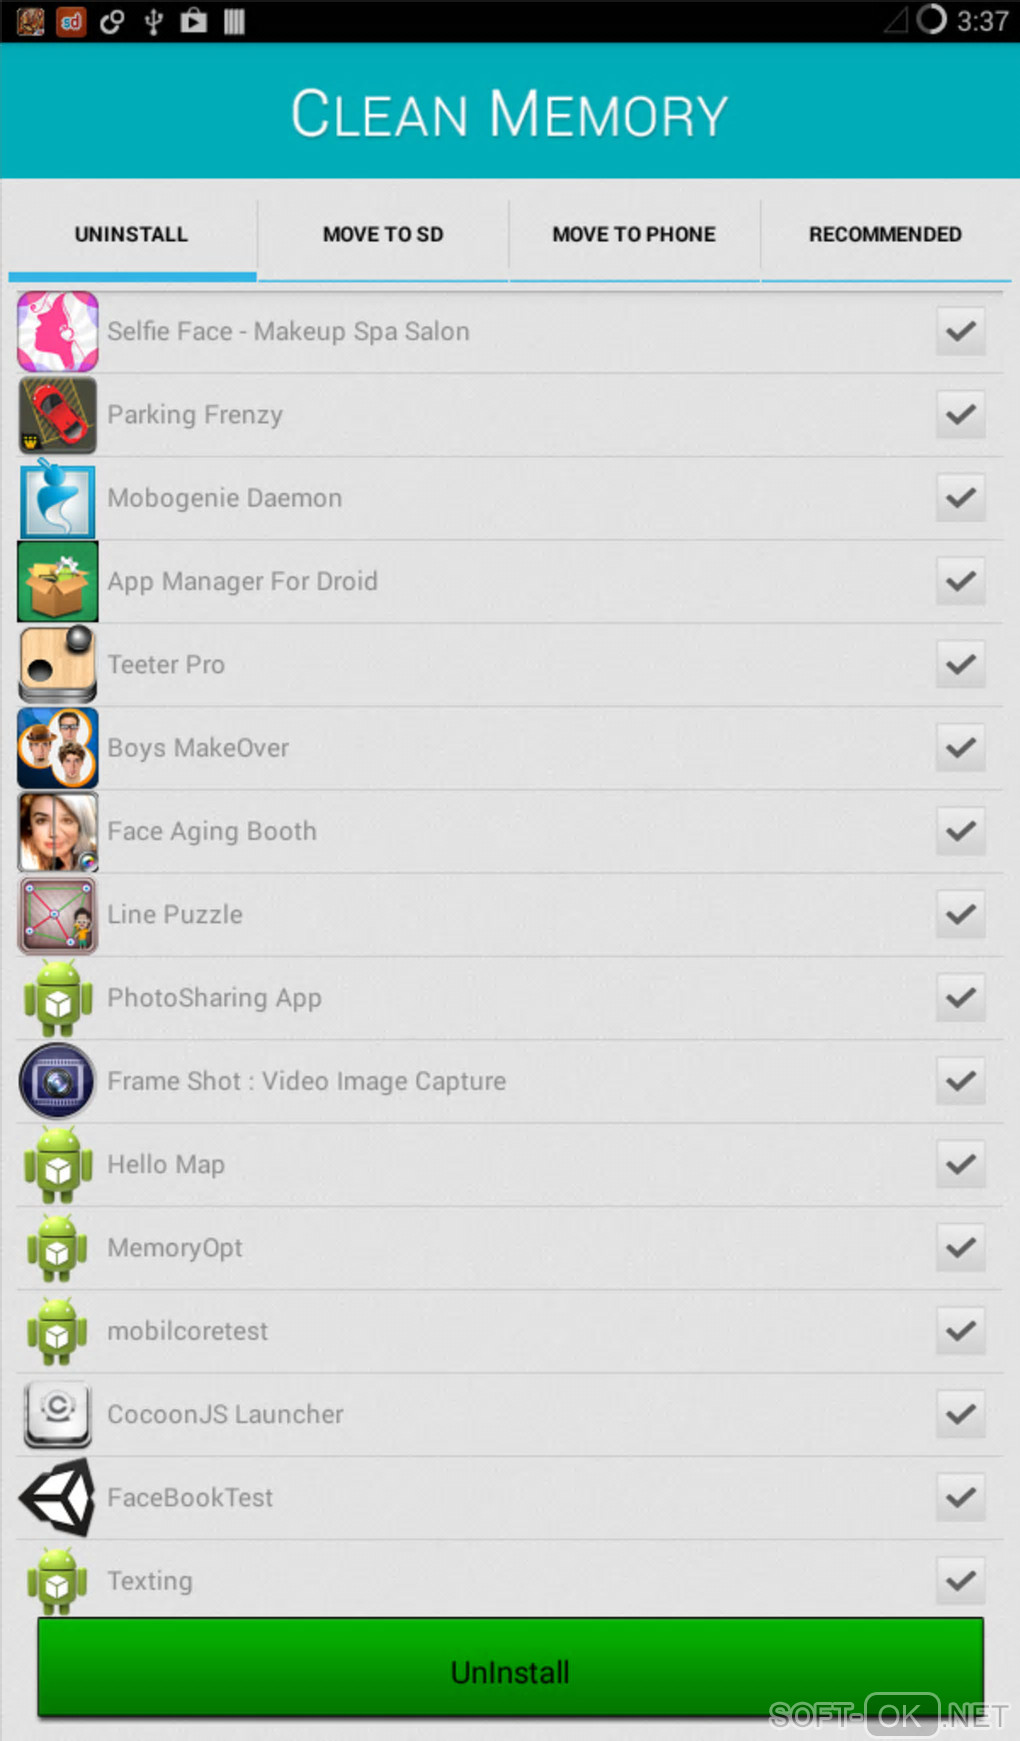Tap the Parking Frenzy red car icon
Viewport: 1020px width, 1741px height.
[x=58, y=415]
